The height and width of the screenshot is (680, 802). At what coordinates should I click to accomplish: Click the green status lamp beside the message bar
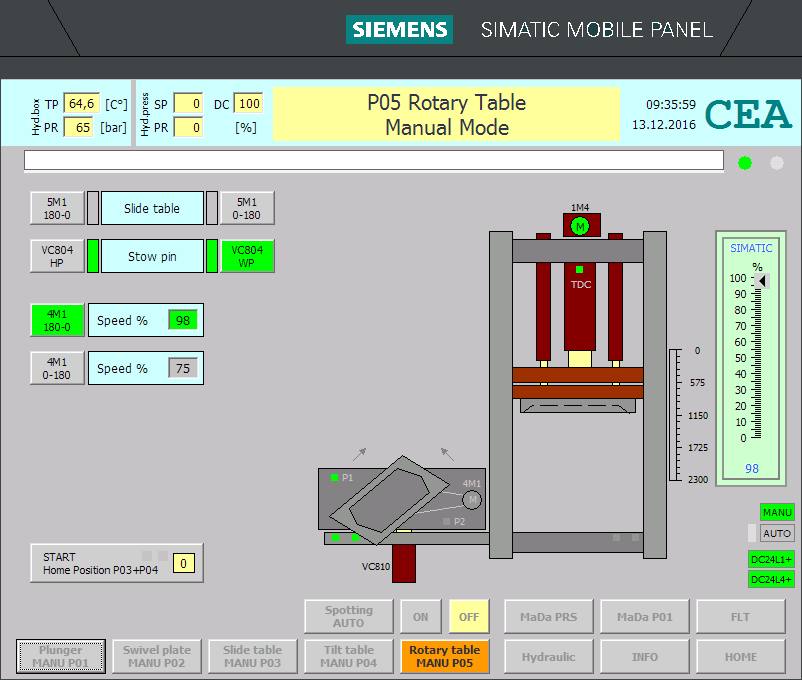point(745,163)
